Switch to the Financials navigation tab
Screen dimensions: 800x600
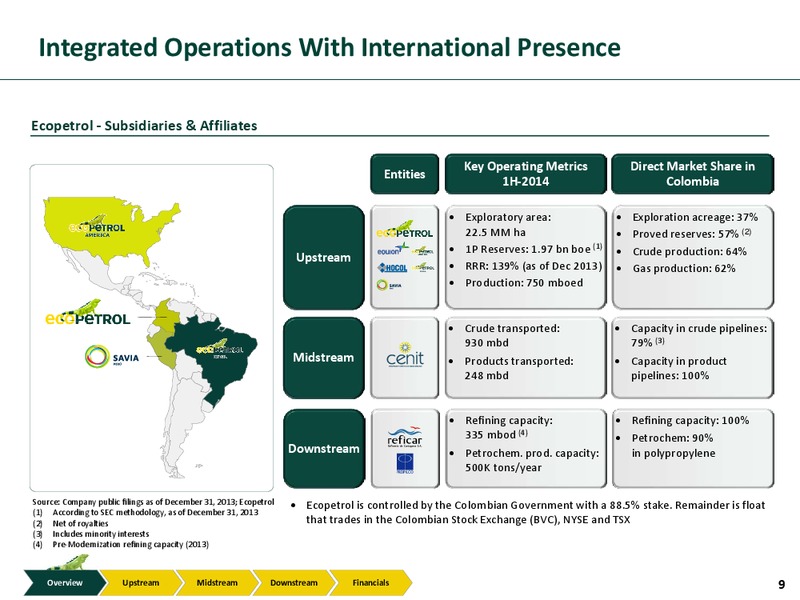coord(371,583)
